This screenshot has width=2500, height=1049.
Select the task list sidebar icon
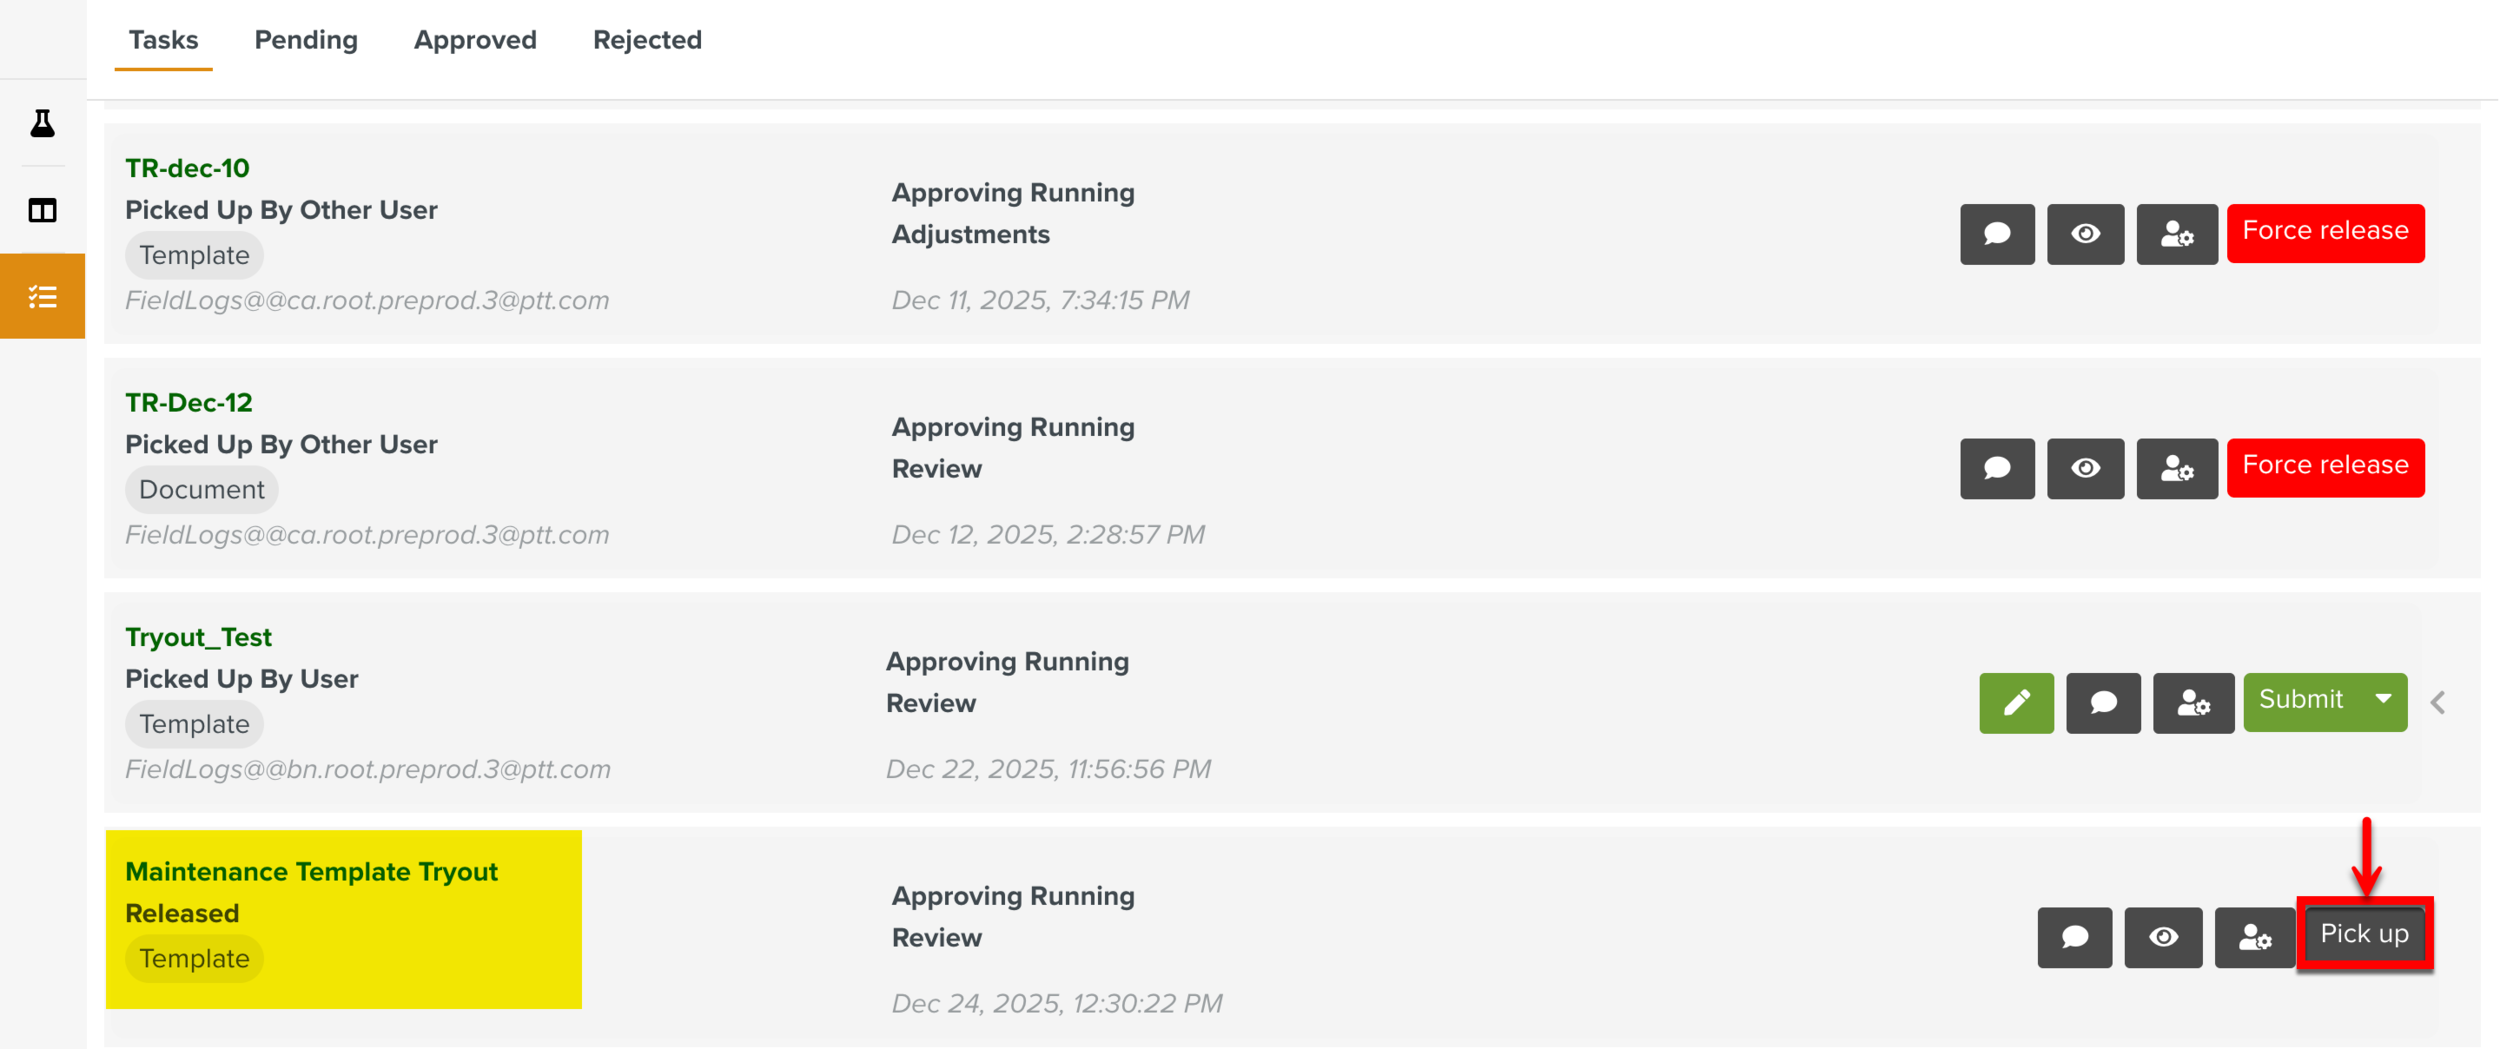point(42,297)
